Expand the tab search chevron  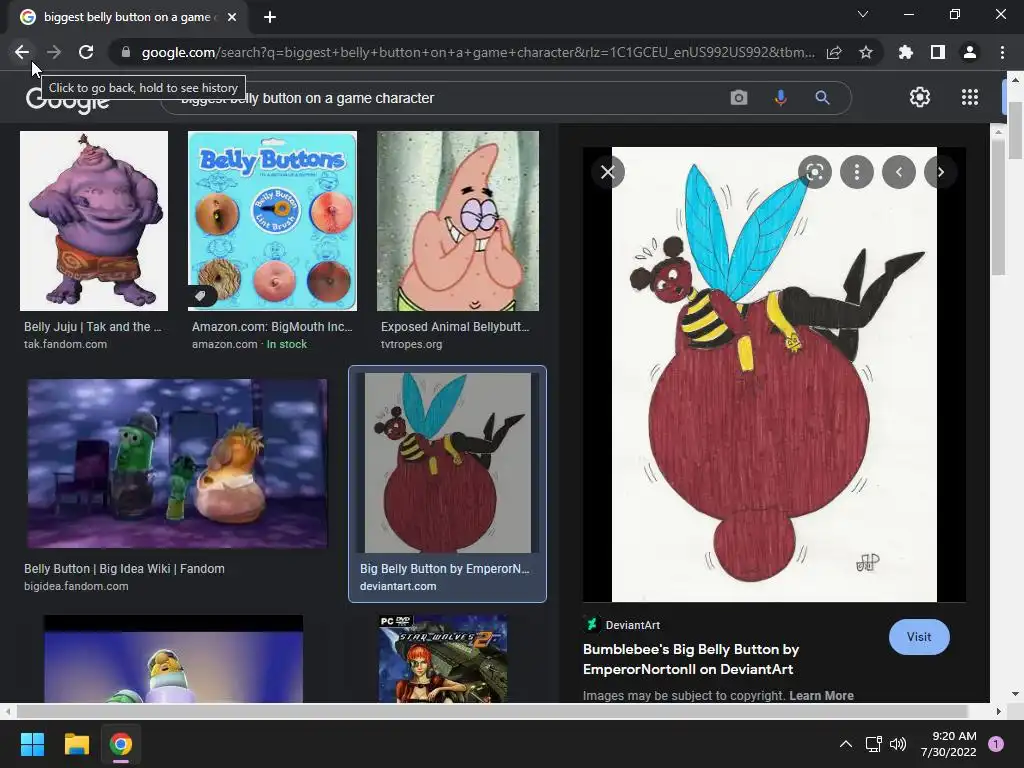point(863,14)
